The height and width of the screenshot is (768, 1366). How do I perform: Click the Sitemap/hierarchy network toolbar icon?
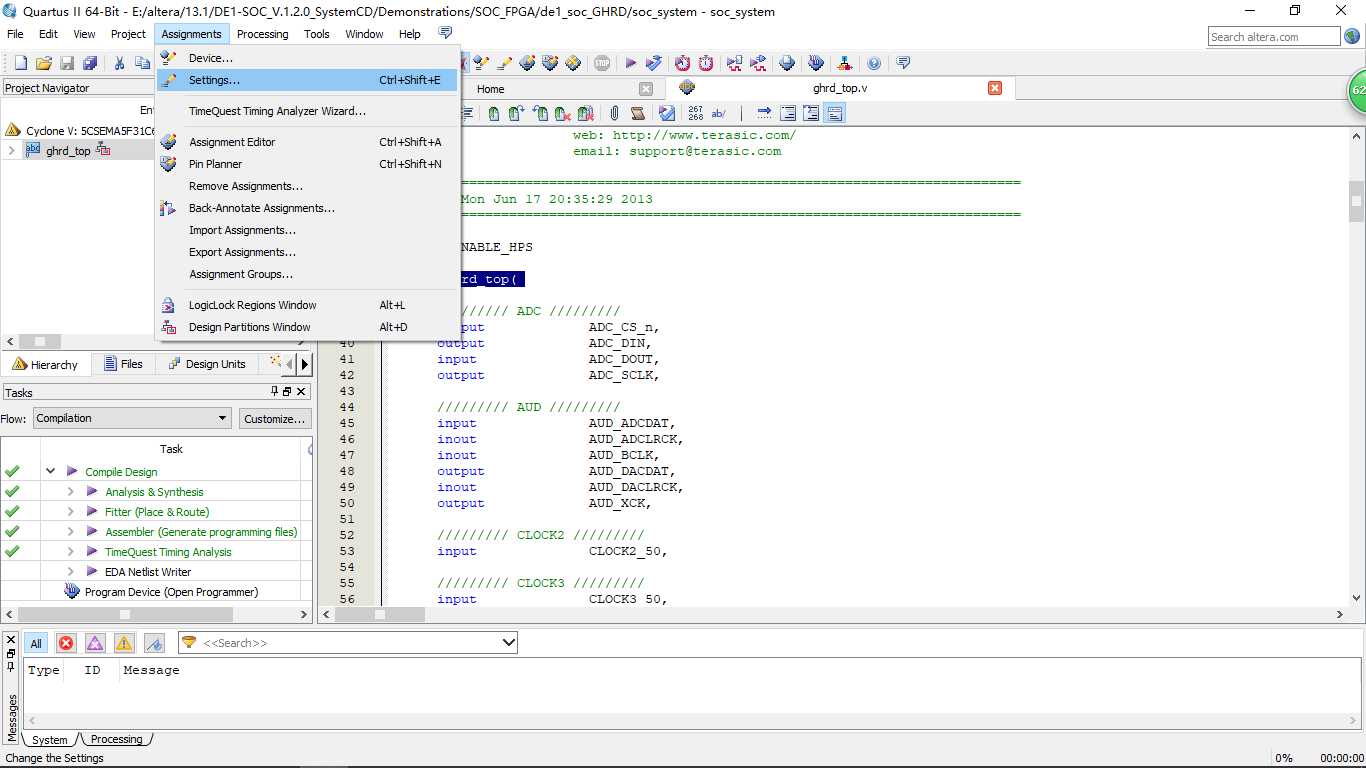pyautogui.click(x=845, y=63)
